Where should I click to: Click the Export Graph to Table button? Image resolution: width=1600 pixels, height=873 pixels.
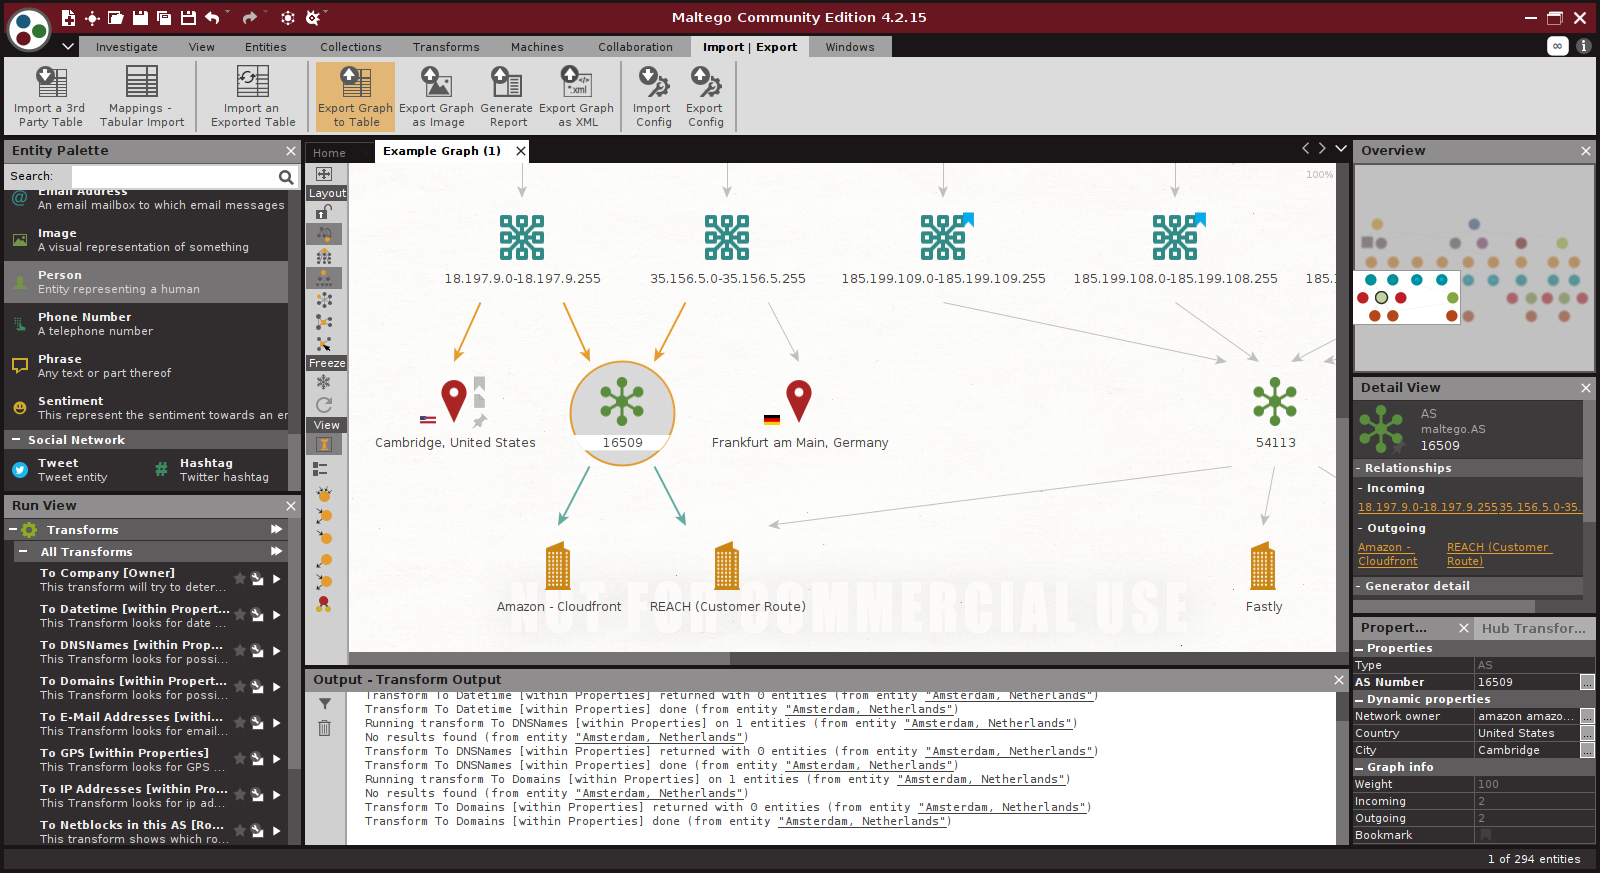(x=355, y=96)
